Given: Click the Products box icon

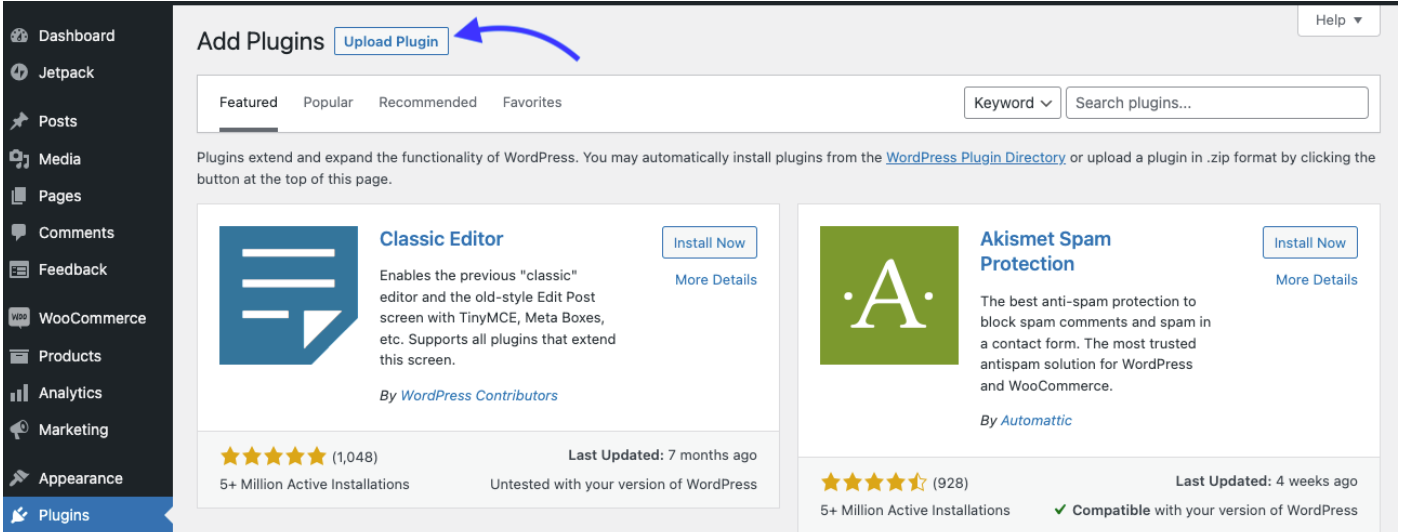Looking at the screenshot, I should pyautogui.click(x=19, y=356).
